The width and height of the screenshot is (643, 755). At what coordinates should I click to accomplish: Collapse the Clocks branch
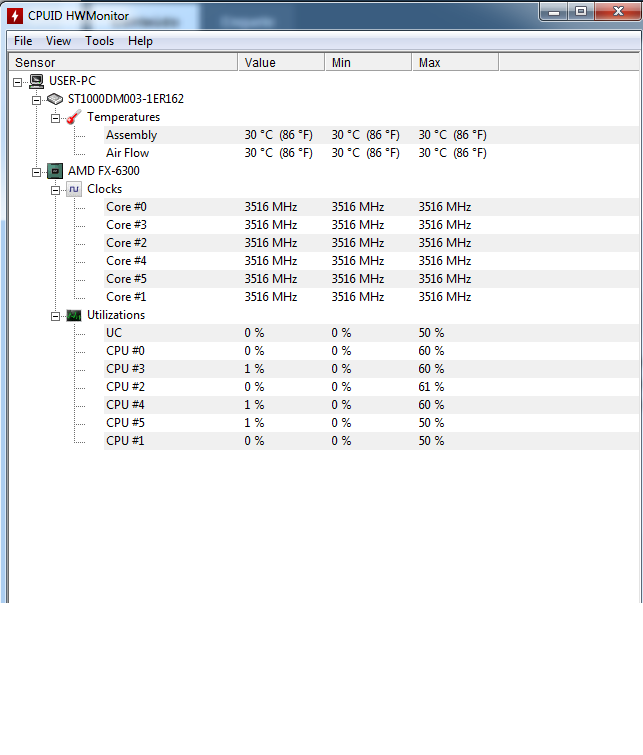[55, 190]
